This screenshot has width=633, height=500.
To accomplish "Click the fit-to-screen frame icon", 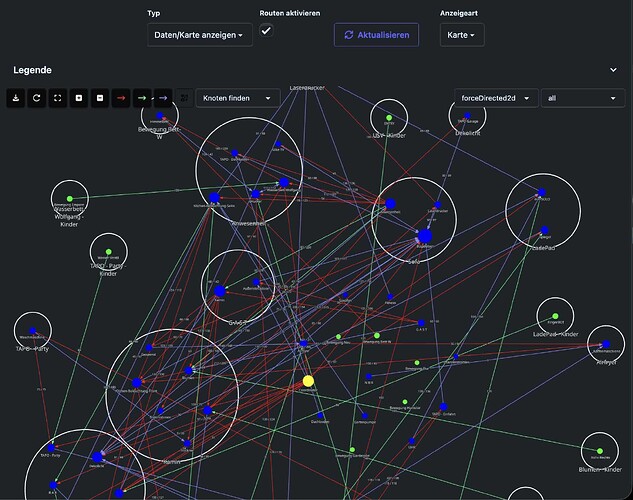I will 58,98.
